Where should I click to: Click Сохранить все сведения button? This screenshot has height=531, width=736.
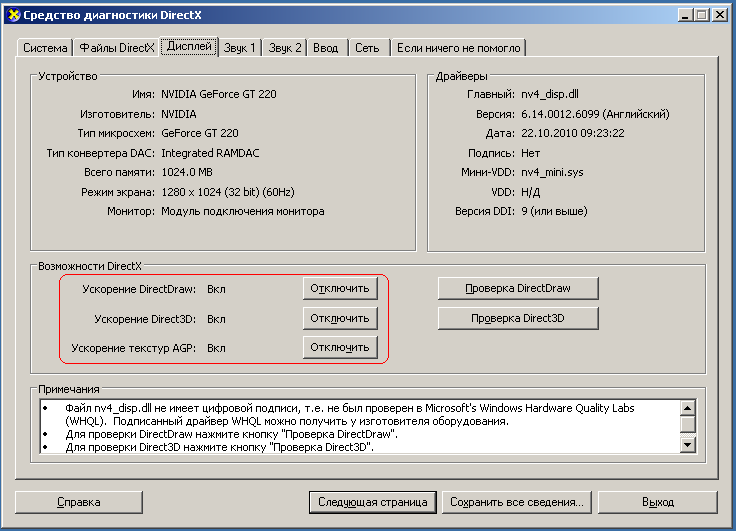(x=517, y=502)
